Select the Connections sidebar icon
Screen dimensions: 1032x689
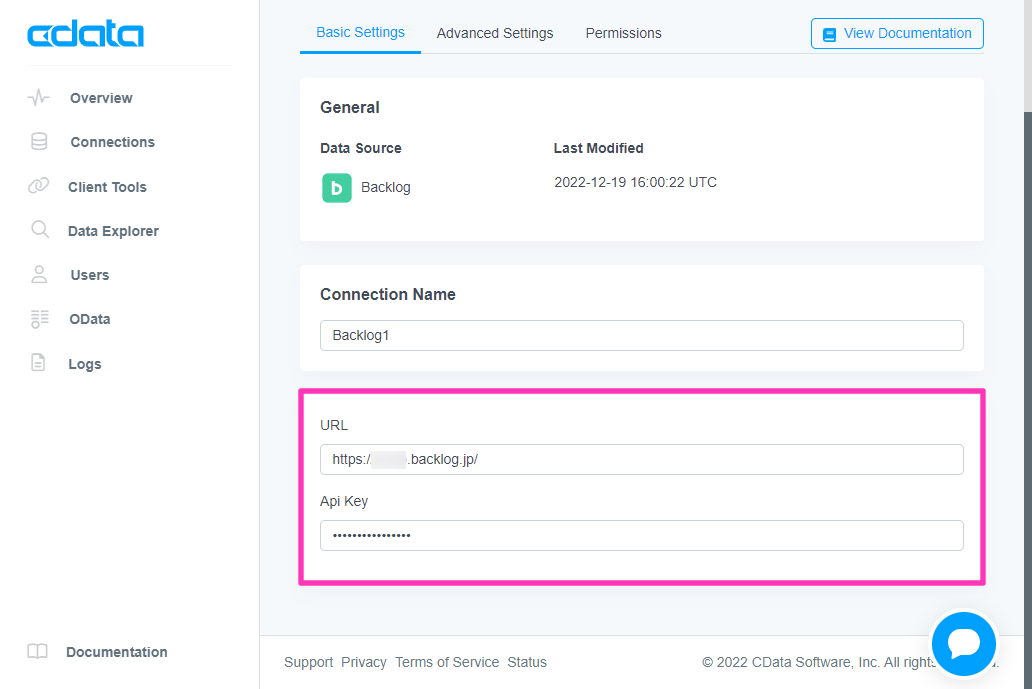[111, 141]
